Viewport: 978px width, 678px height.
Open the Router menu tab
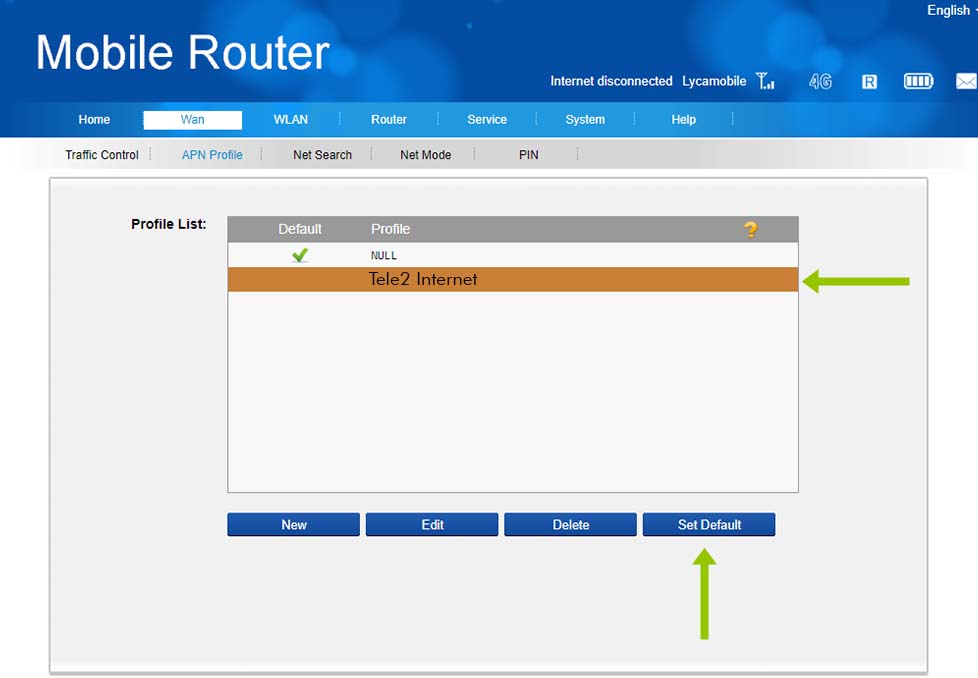tap(389, 120)
